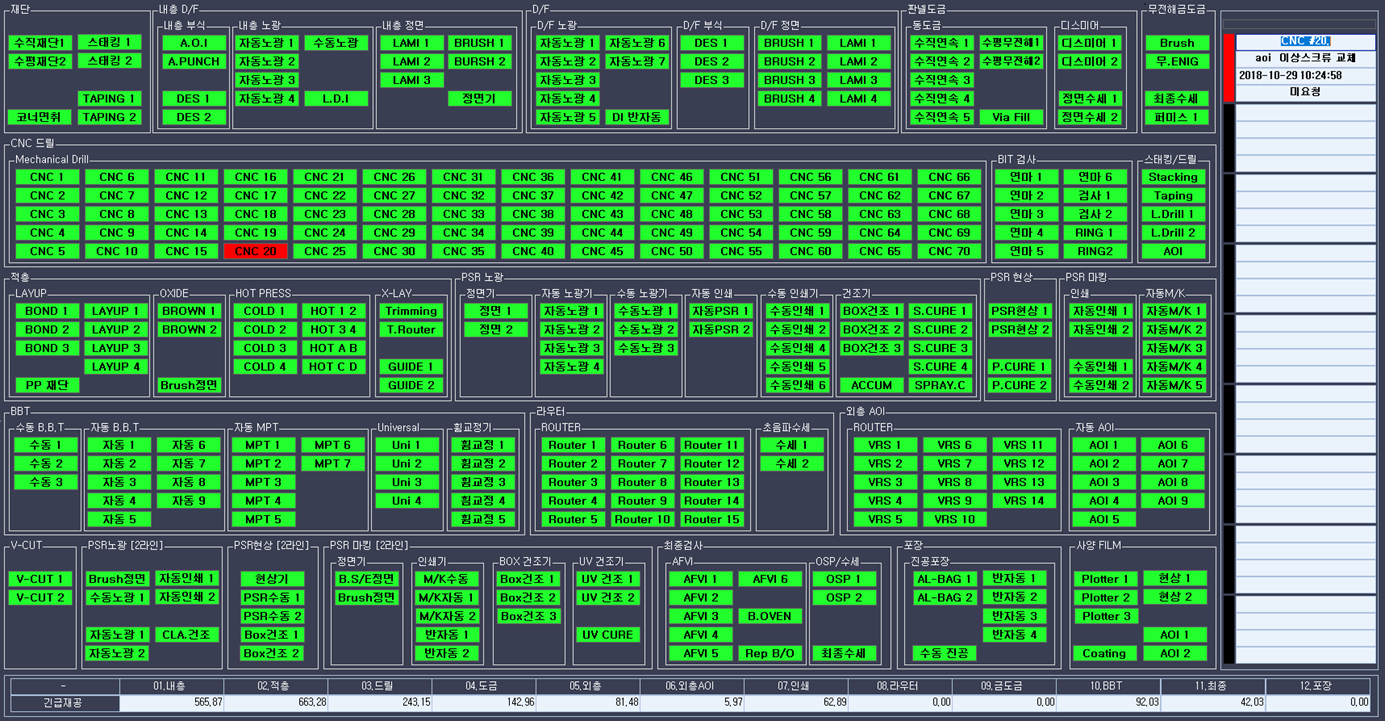This screenshot has width=1385, height=721.
Task: Click the 565,87 value under 01.내층
Action: point(172,703)
